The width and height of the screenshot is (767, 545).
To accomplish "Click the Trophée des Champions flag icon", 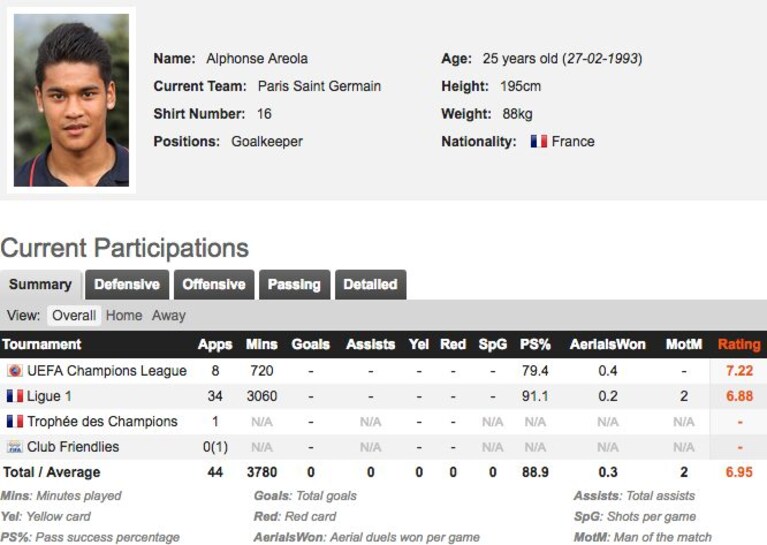I will (15, 421).
